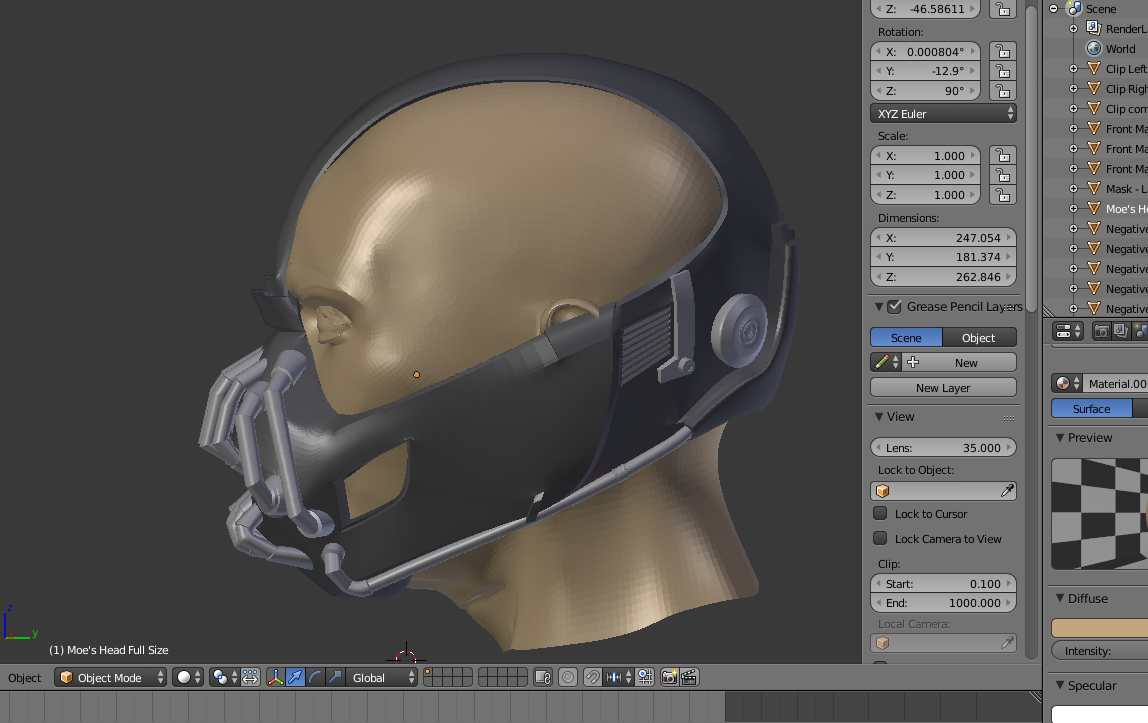Toggle the Scale Z lock
This screenshot has width=1148, height=723.
pyautogui.click(x=1003, y=195)
